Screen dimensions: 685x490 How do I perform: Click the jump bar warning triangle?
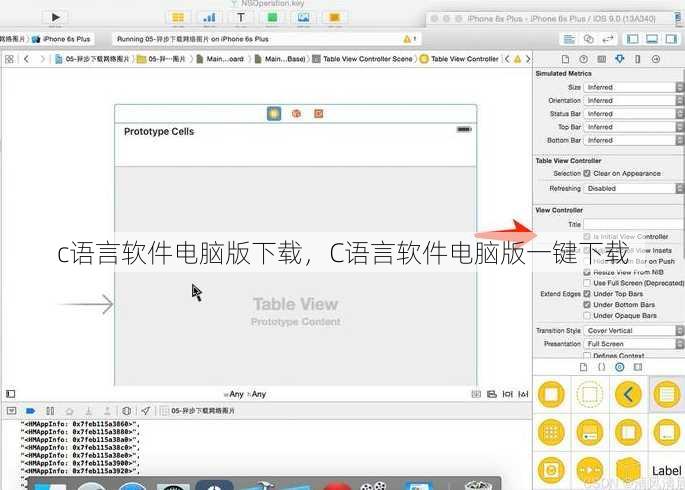[518, 59]
